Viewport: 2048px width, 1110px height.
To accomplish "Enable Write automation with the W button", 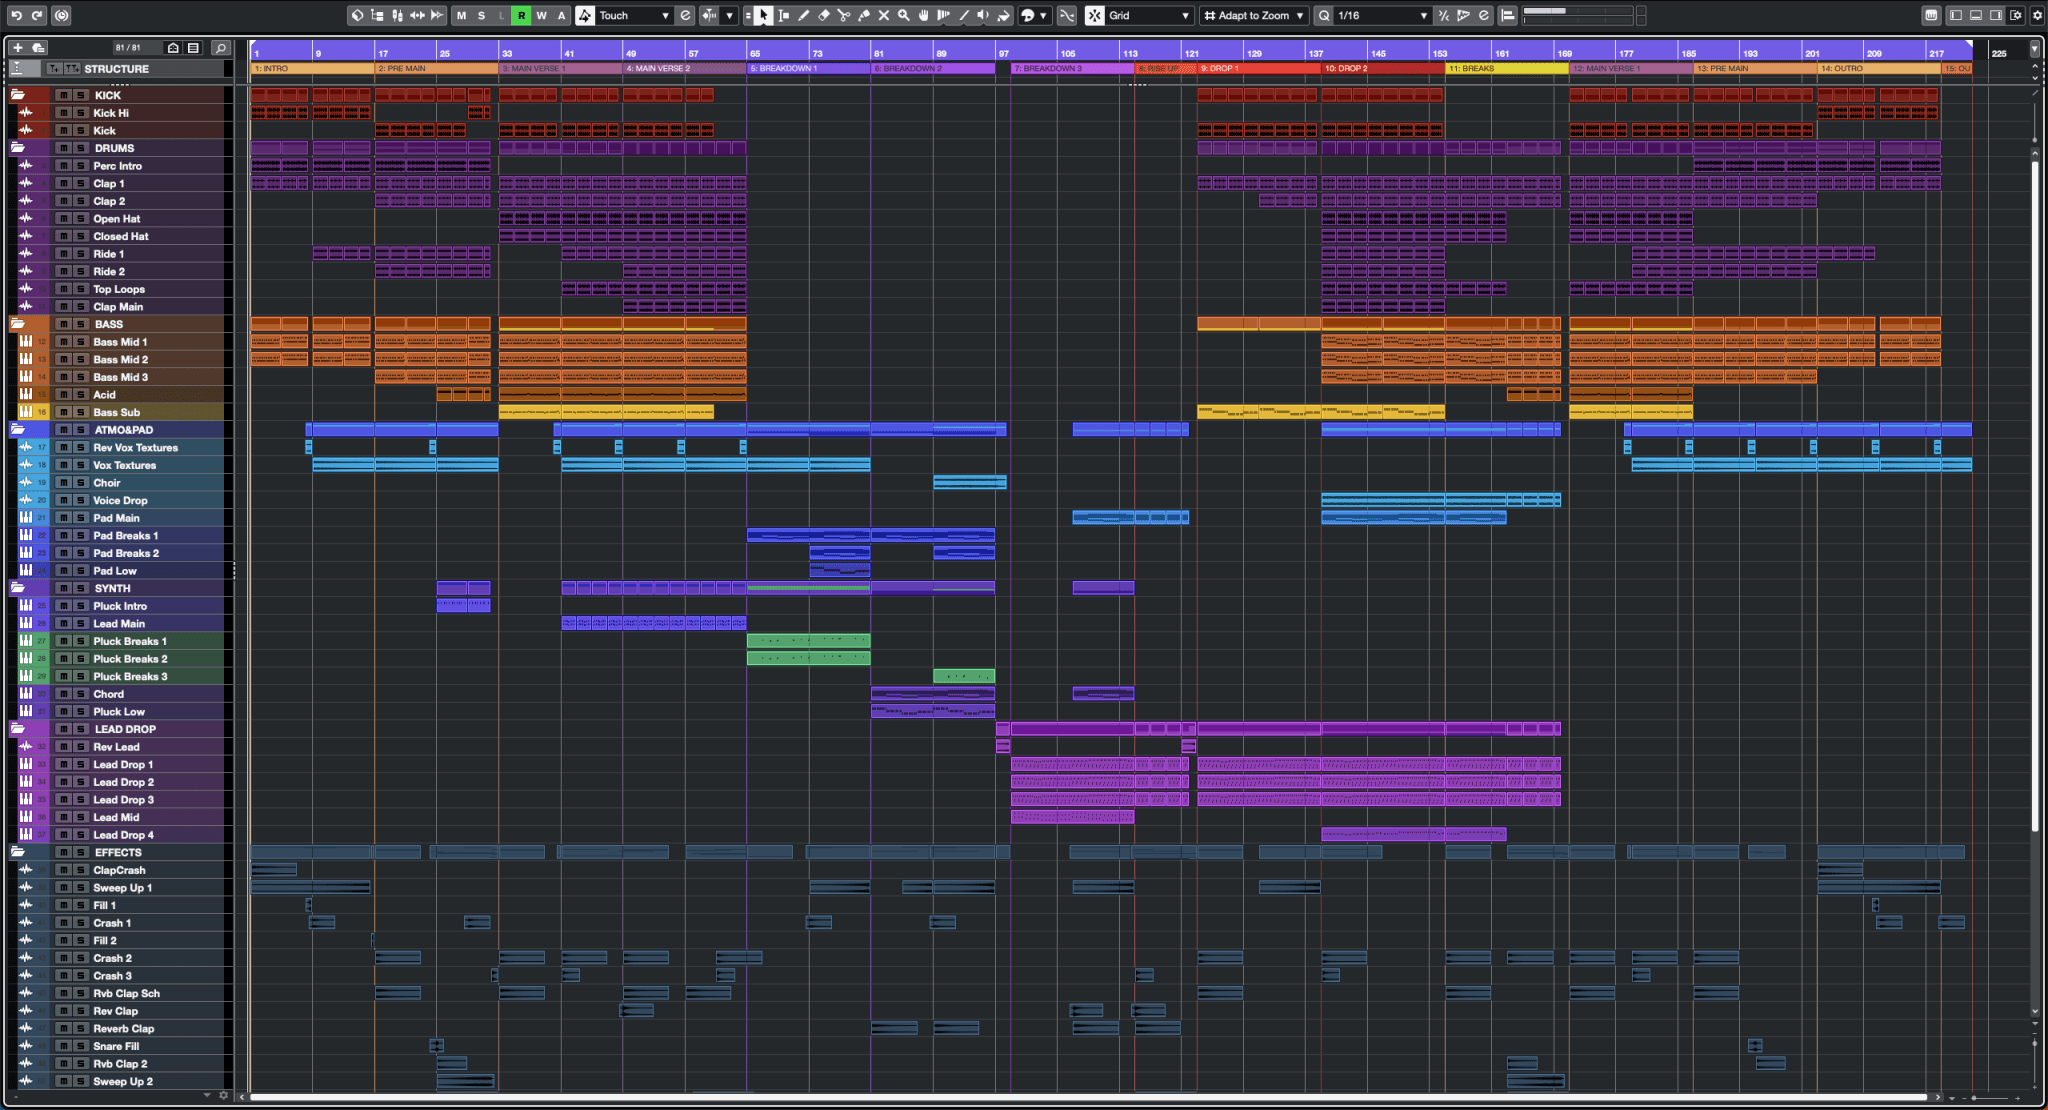I will click(x=542, y=15).
